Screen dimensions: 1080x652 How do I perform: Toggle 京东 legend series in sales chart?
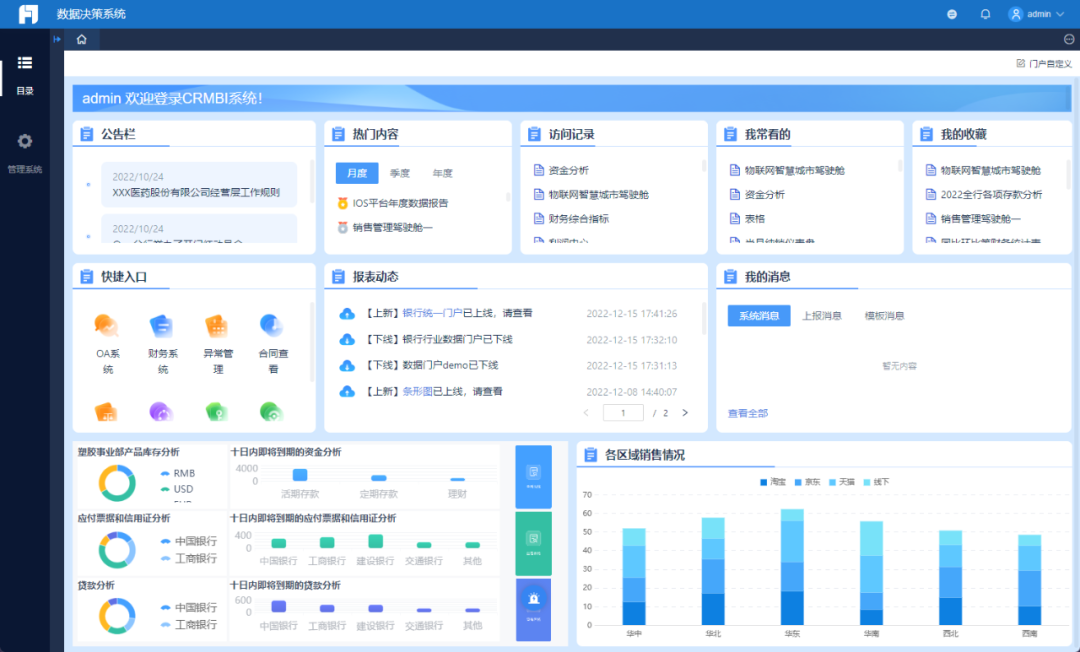pos(807,482)
